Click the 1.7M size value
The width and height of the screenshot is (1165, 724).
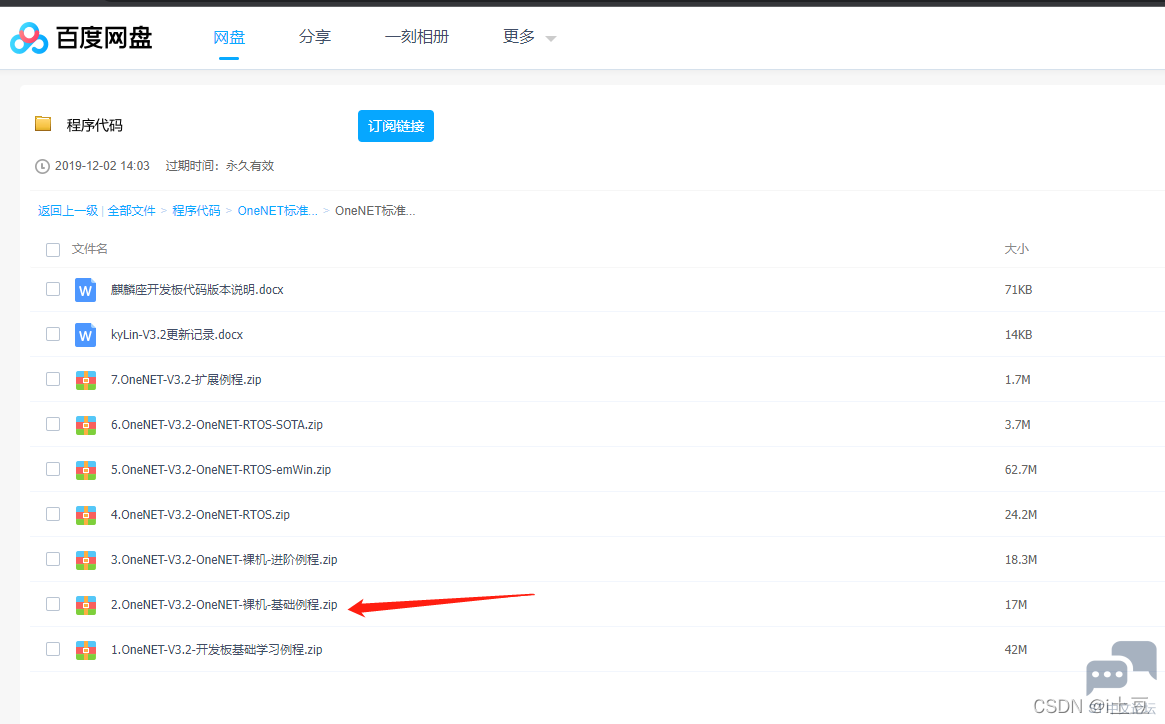(x=1018, y=380)
